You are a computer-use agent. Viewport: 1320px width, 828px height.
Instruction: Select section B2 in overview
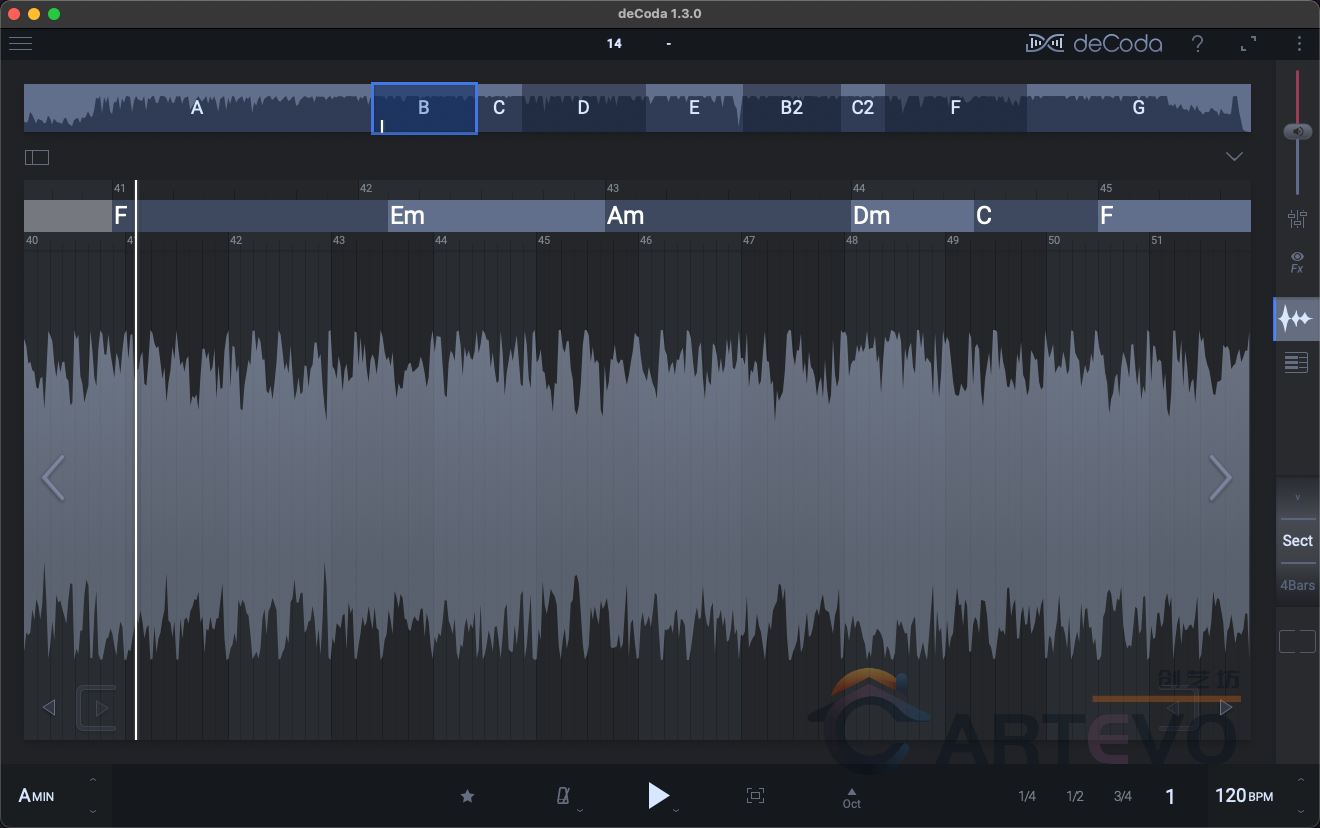792,108
